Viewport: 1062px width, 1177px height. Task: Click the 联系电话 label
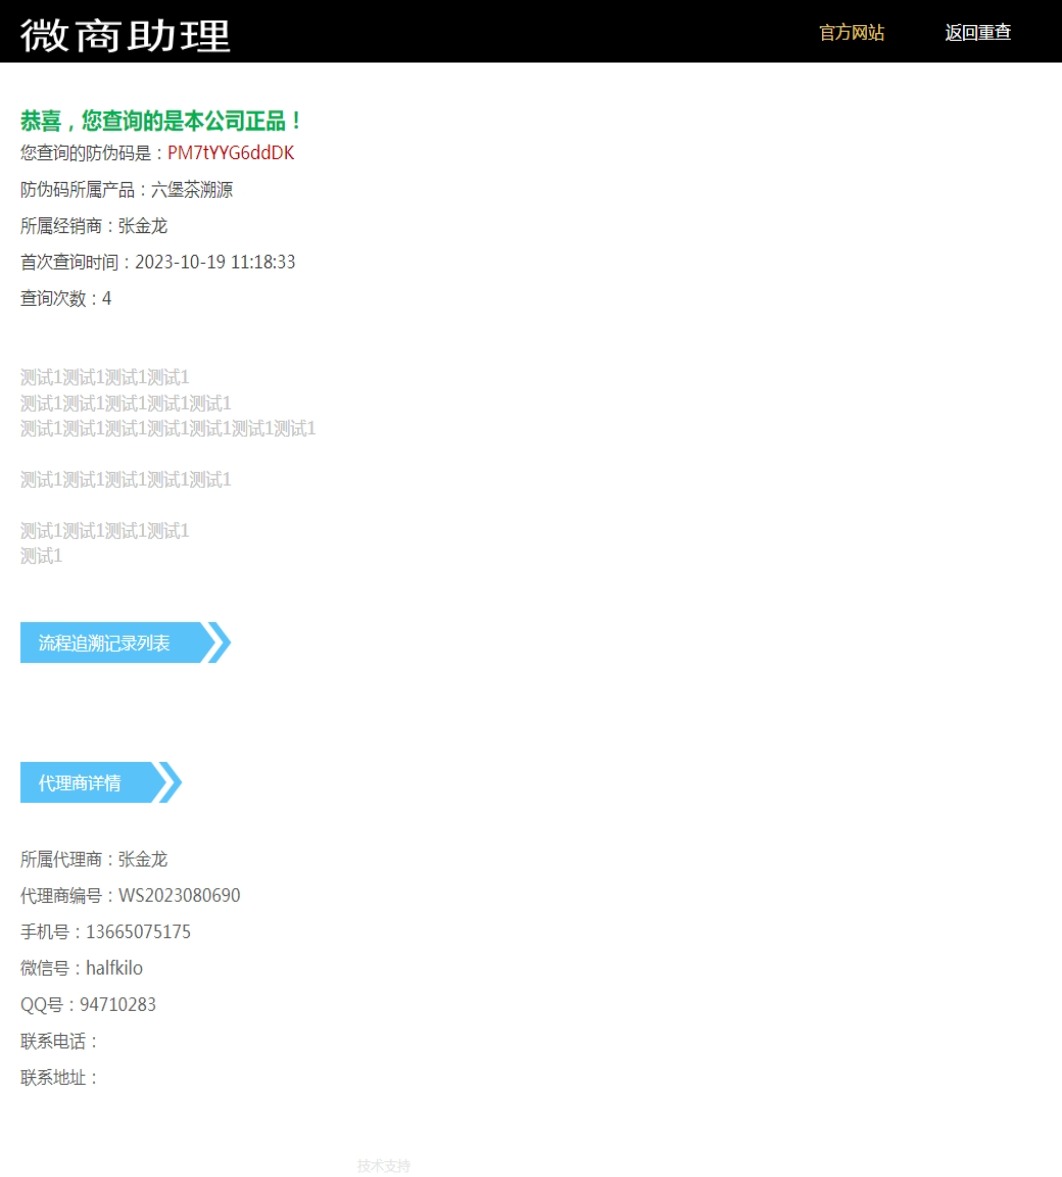(59, 1041)
